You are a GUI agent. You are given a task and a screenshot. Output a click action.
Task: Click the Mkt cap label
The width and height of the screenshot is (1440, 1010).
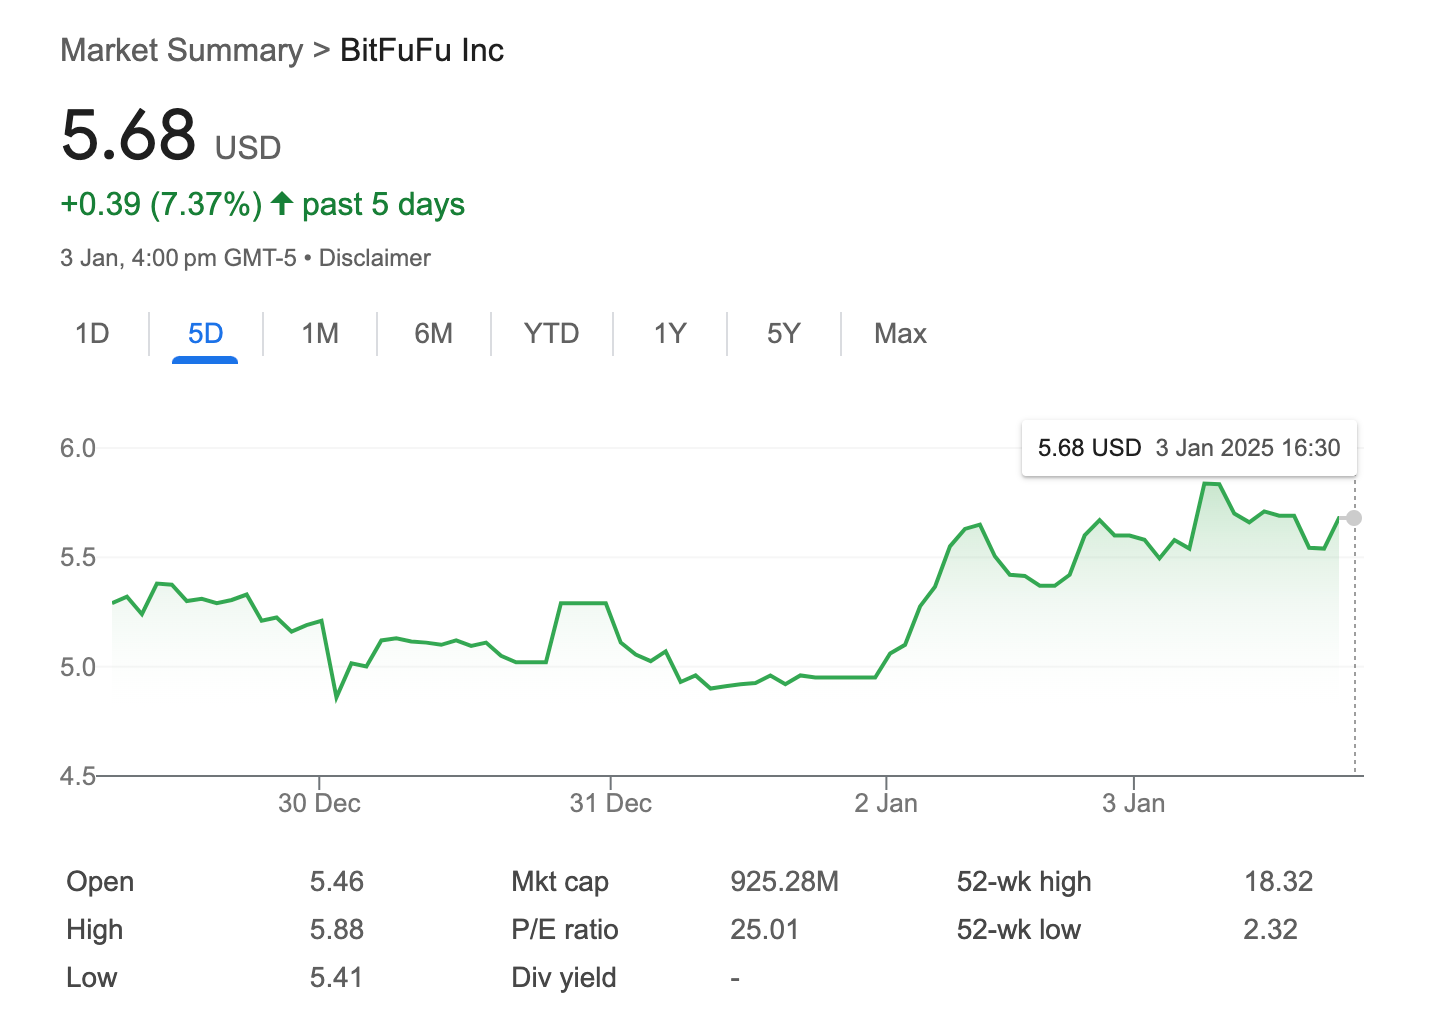coord(560,881)
